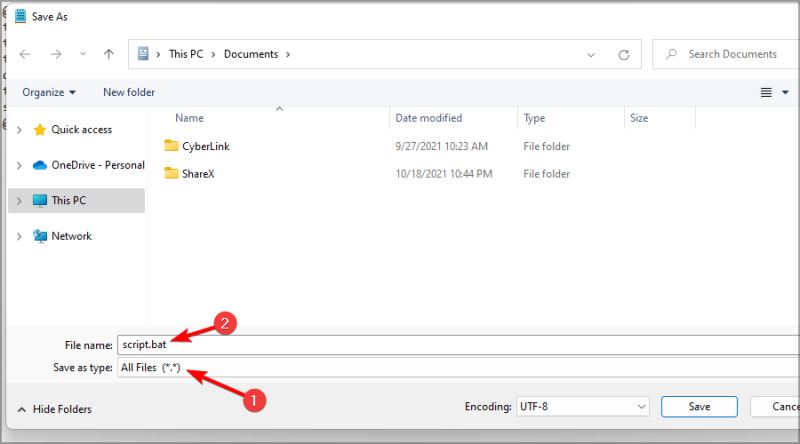This screenshot has width=800, height=444.
Task: Click the search magnifier icon
Action: tap(671, 54)
